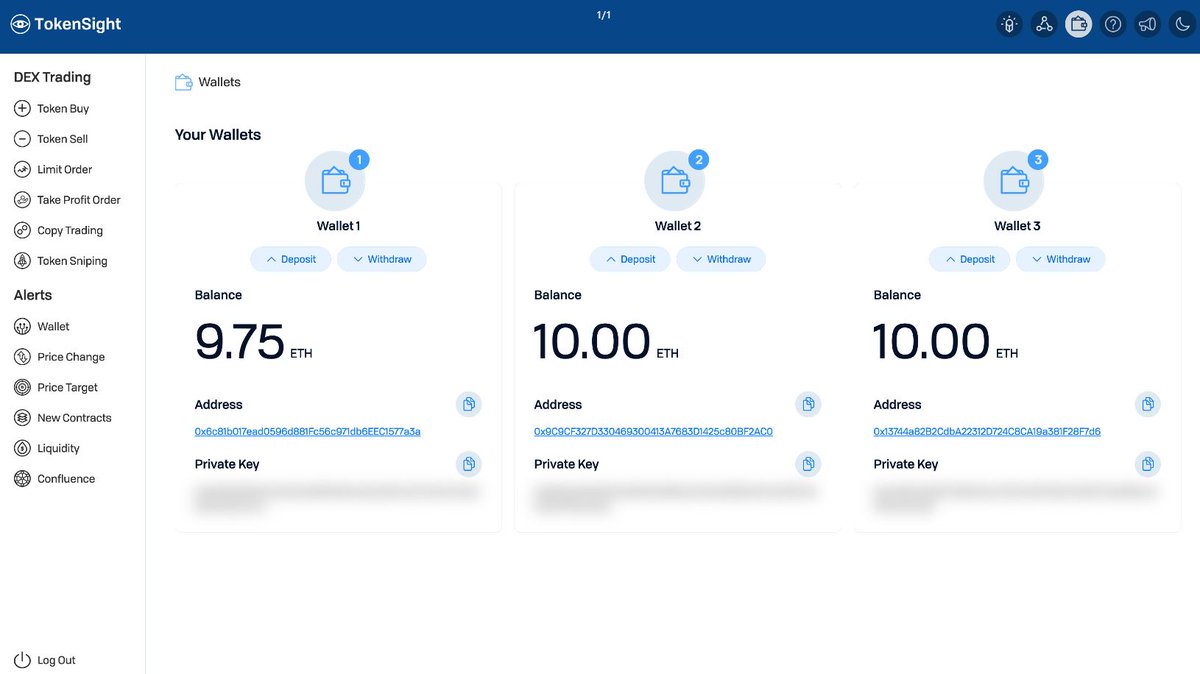Open Token Sniping in sidebar
Screen dimensions: 1200x674
(x=60, y=261)
